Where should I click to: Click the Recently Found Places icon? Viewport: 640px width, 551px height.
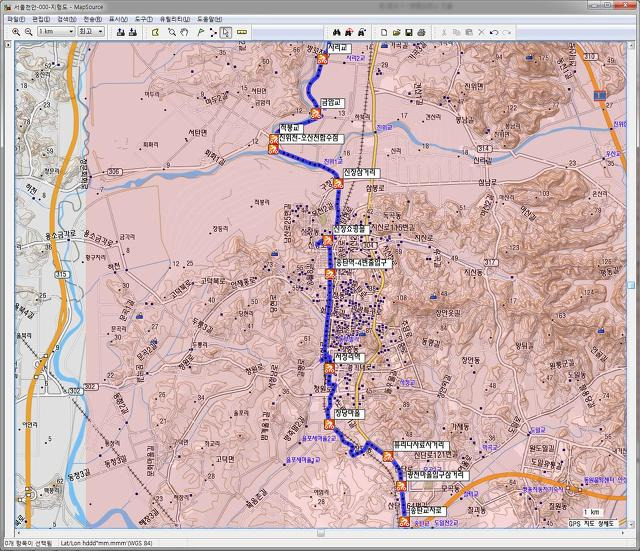(x=362, y=32)
